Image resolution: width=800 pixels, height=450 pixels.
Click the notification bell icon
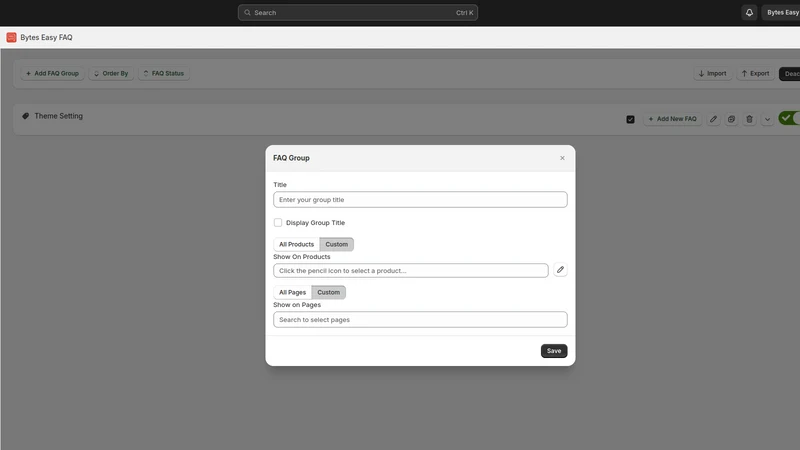tap(749, 13)
